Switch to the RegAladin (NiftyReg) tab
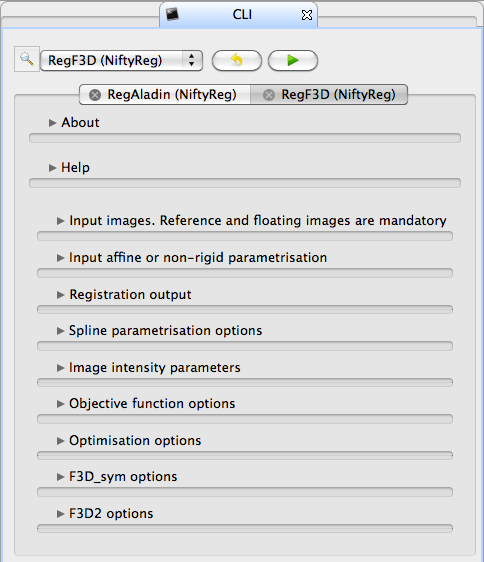Screen dimensions: 484x562 point(165,95)
